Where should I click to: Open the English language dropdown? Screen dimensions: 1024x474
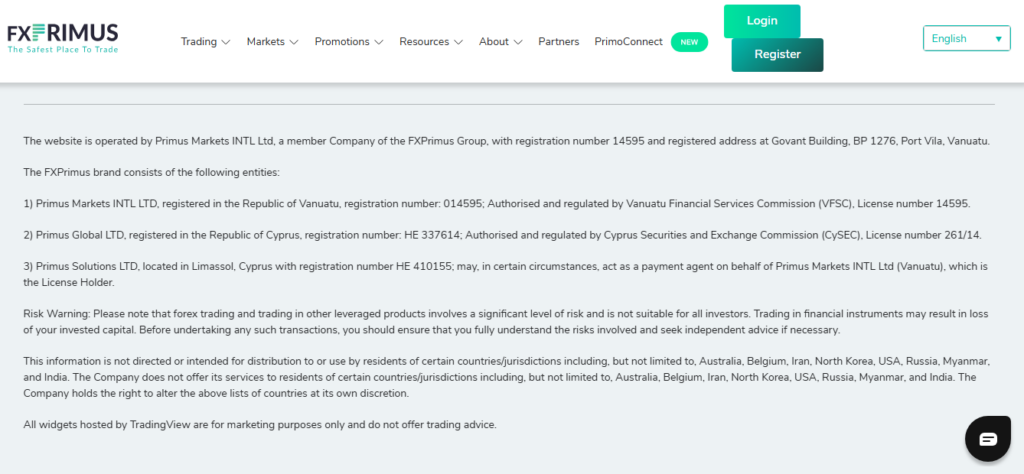967,39
